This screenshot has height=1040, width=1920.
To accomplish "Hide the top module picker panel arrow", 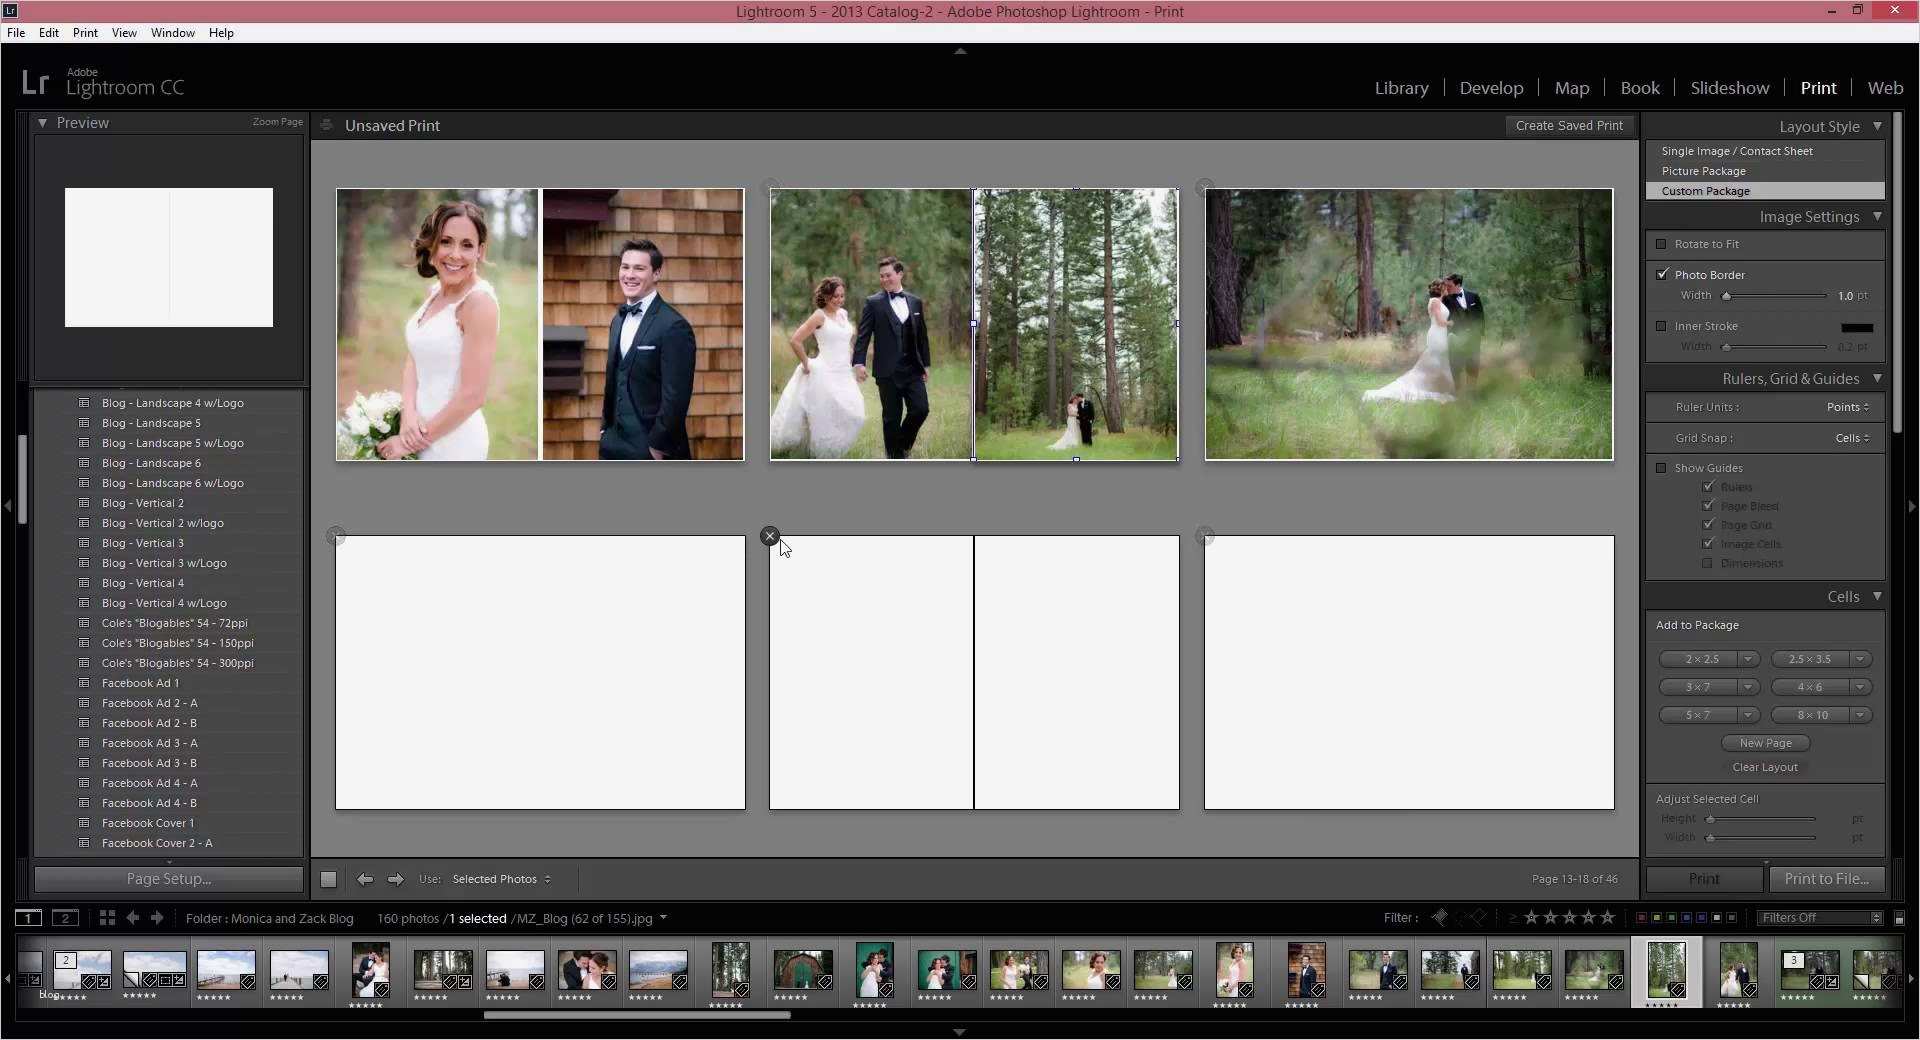I will [x=960, y=51].
